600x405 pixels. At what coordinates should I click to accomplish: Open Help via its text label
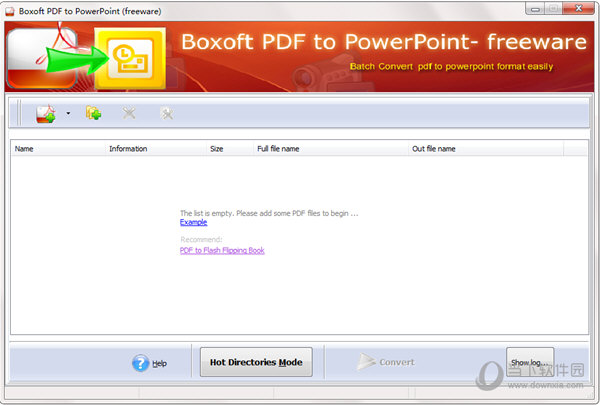tap(160, 363)
